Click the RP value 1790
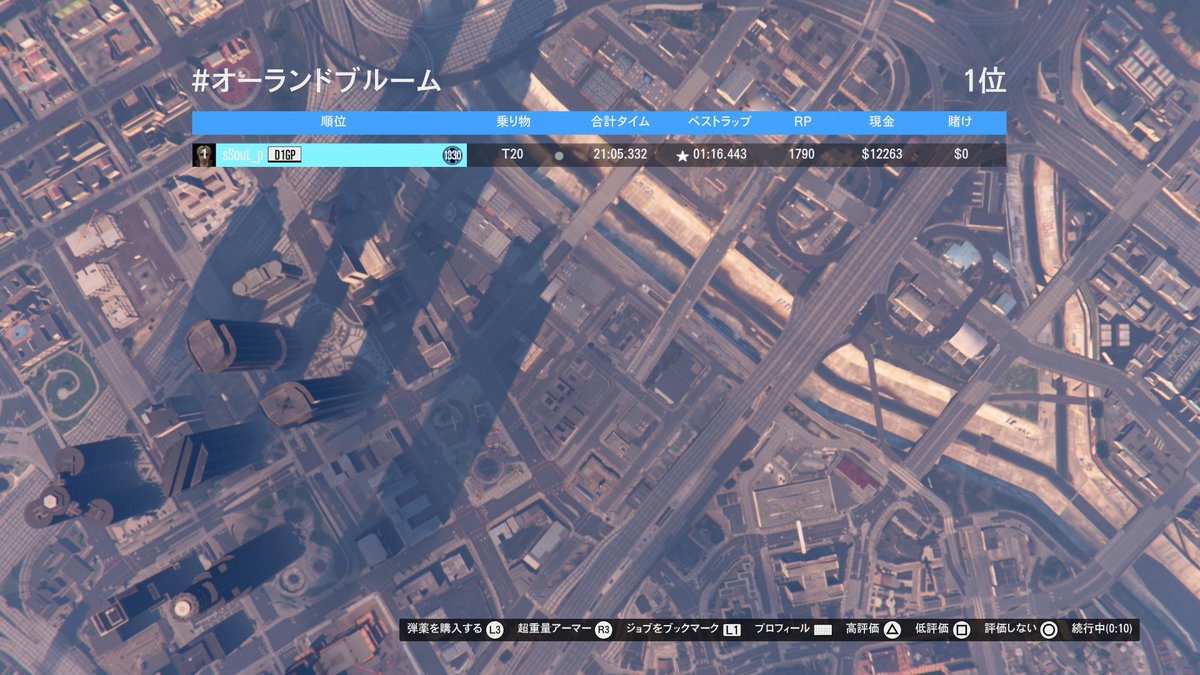This screenshot has height=675, width=1200. pos(802,155)
